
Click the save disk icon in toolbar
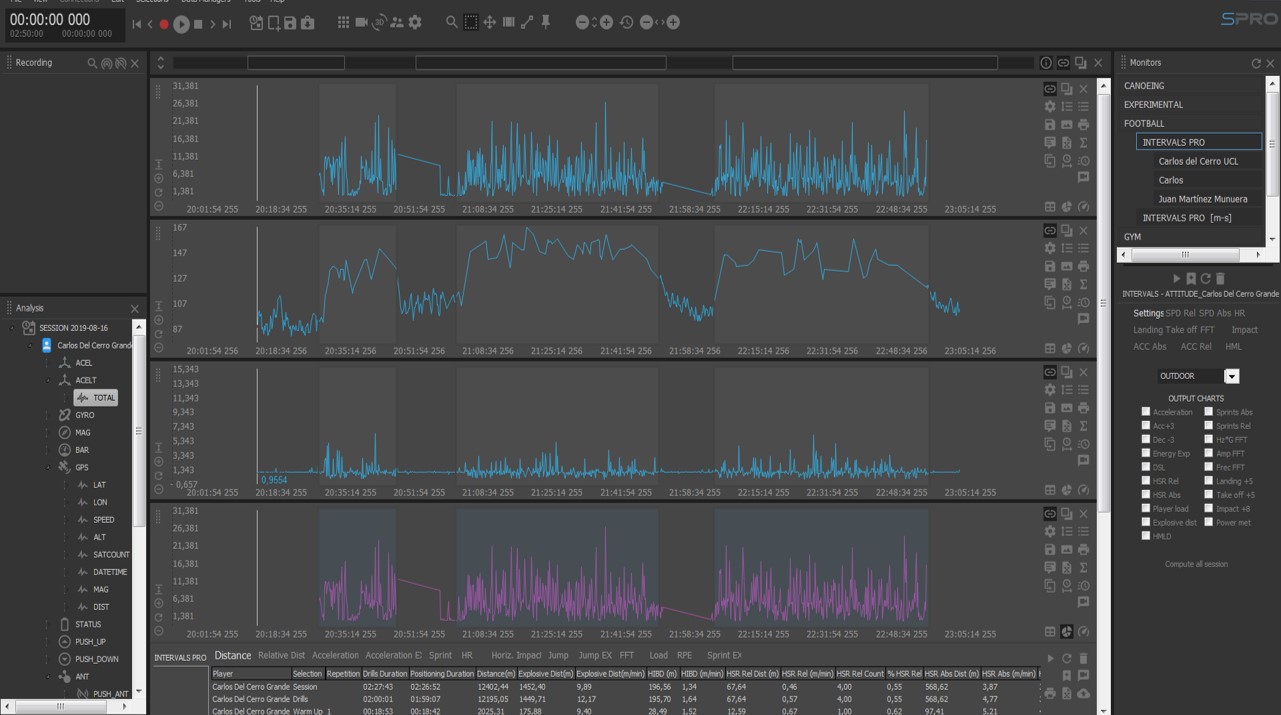[x=290, y=22]
